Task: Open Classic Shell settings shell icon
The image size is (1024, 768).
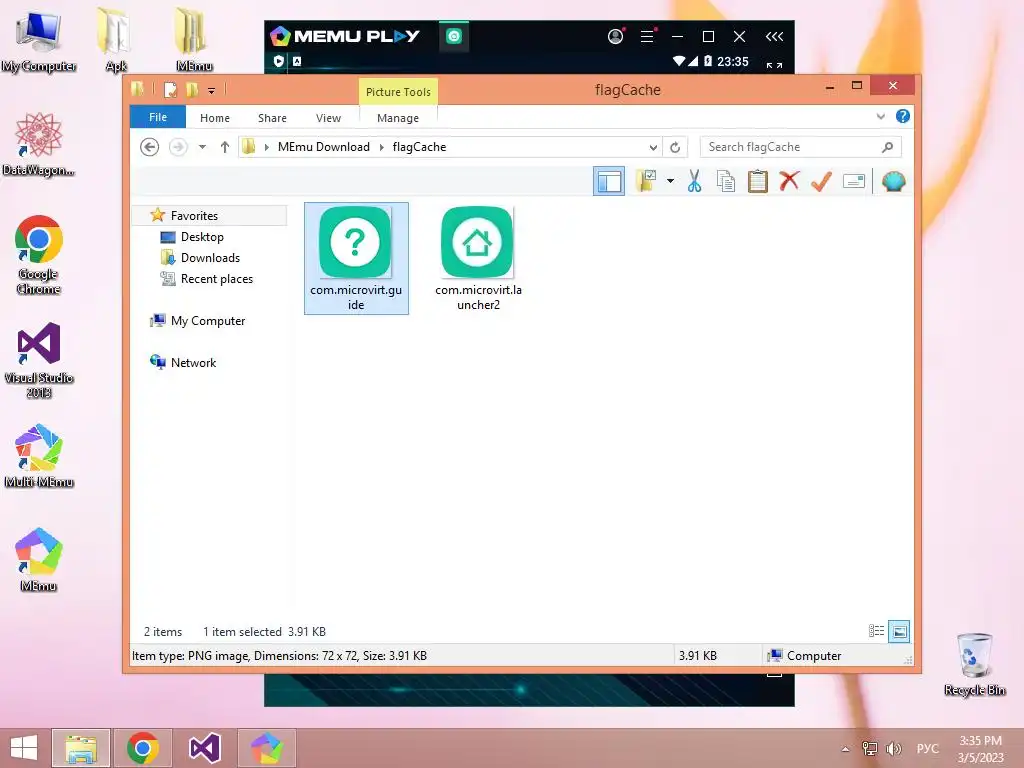Action: (x=893, y=181)
